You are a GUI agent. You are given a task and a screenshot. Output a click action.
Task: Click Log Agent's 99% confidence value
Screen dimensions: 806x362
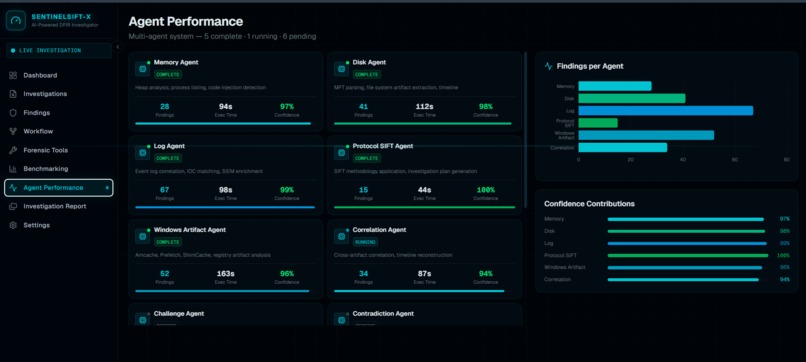click(x=286, y=190)
